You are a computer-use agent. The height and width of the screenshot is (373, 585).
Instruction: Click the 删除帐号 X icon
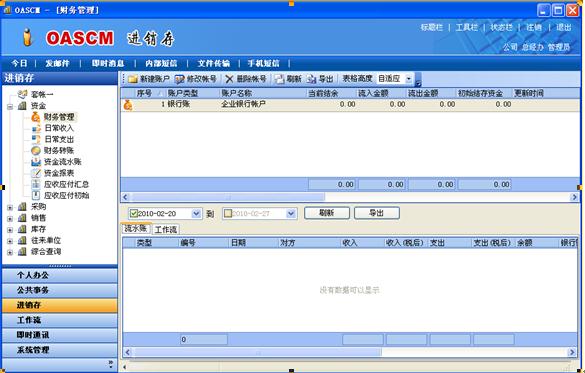pos(229,79)
